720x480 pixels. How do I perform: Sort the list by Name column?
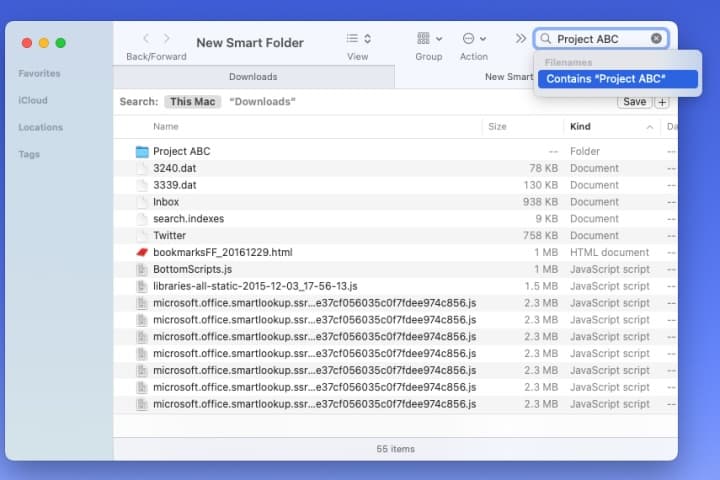pos(166,127)
